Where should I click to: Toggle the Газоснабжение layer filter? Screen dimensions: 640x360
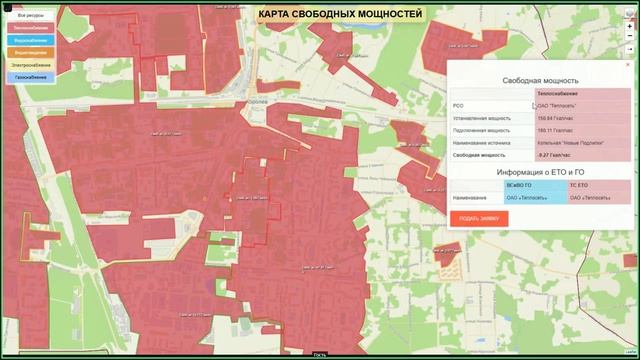[31, 77]
